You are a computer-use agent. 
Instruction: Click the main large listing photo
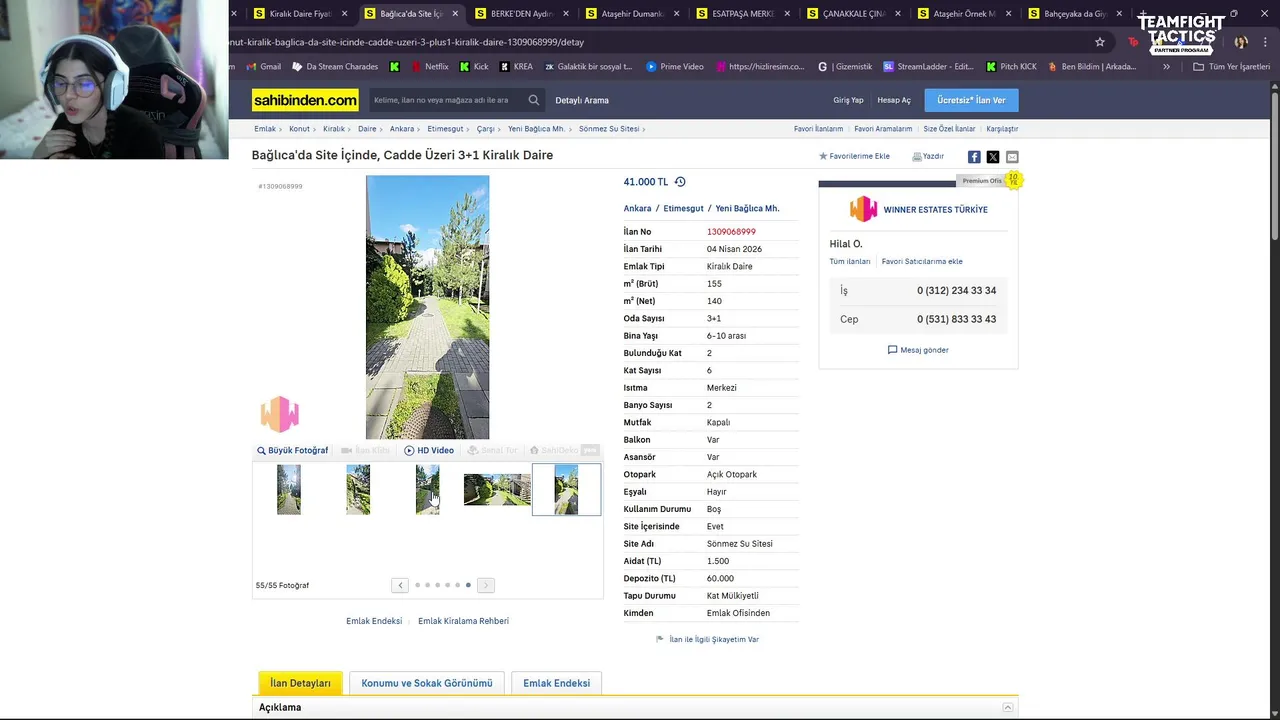[x=428, y=307]
